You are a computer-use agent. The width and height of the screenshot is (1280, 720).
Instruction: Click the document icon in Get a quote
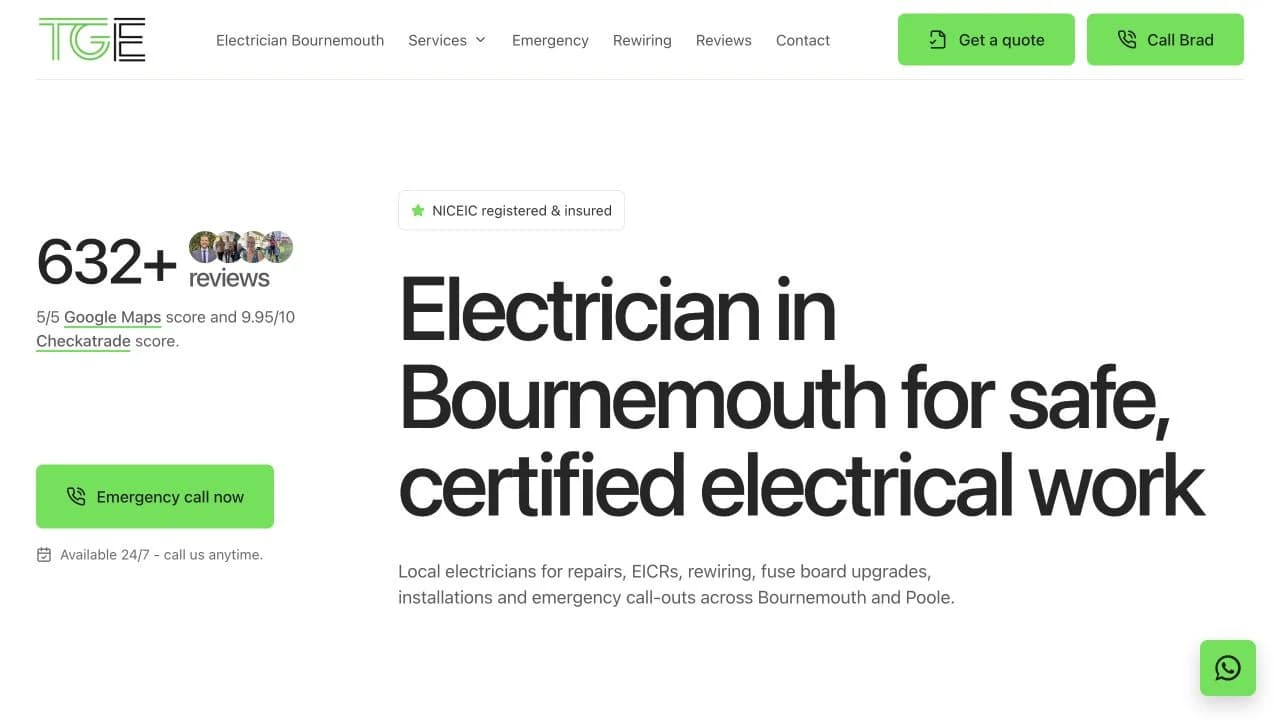[x=937, y=40]
